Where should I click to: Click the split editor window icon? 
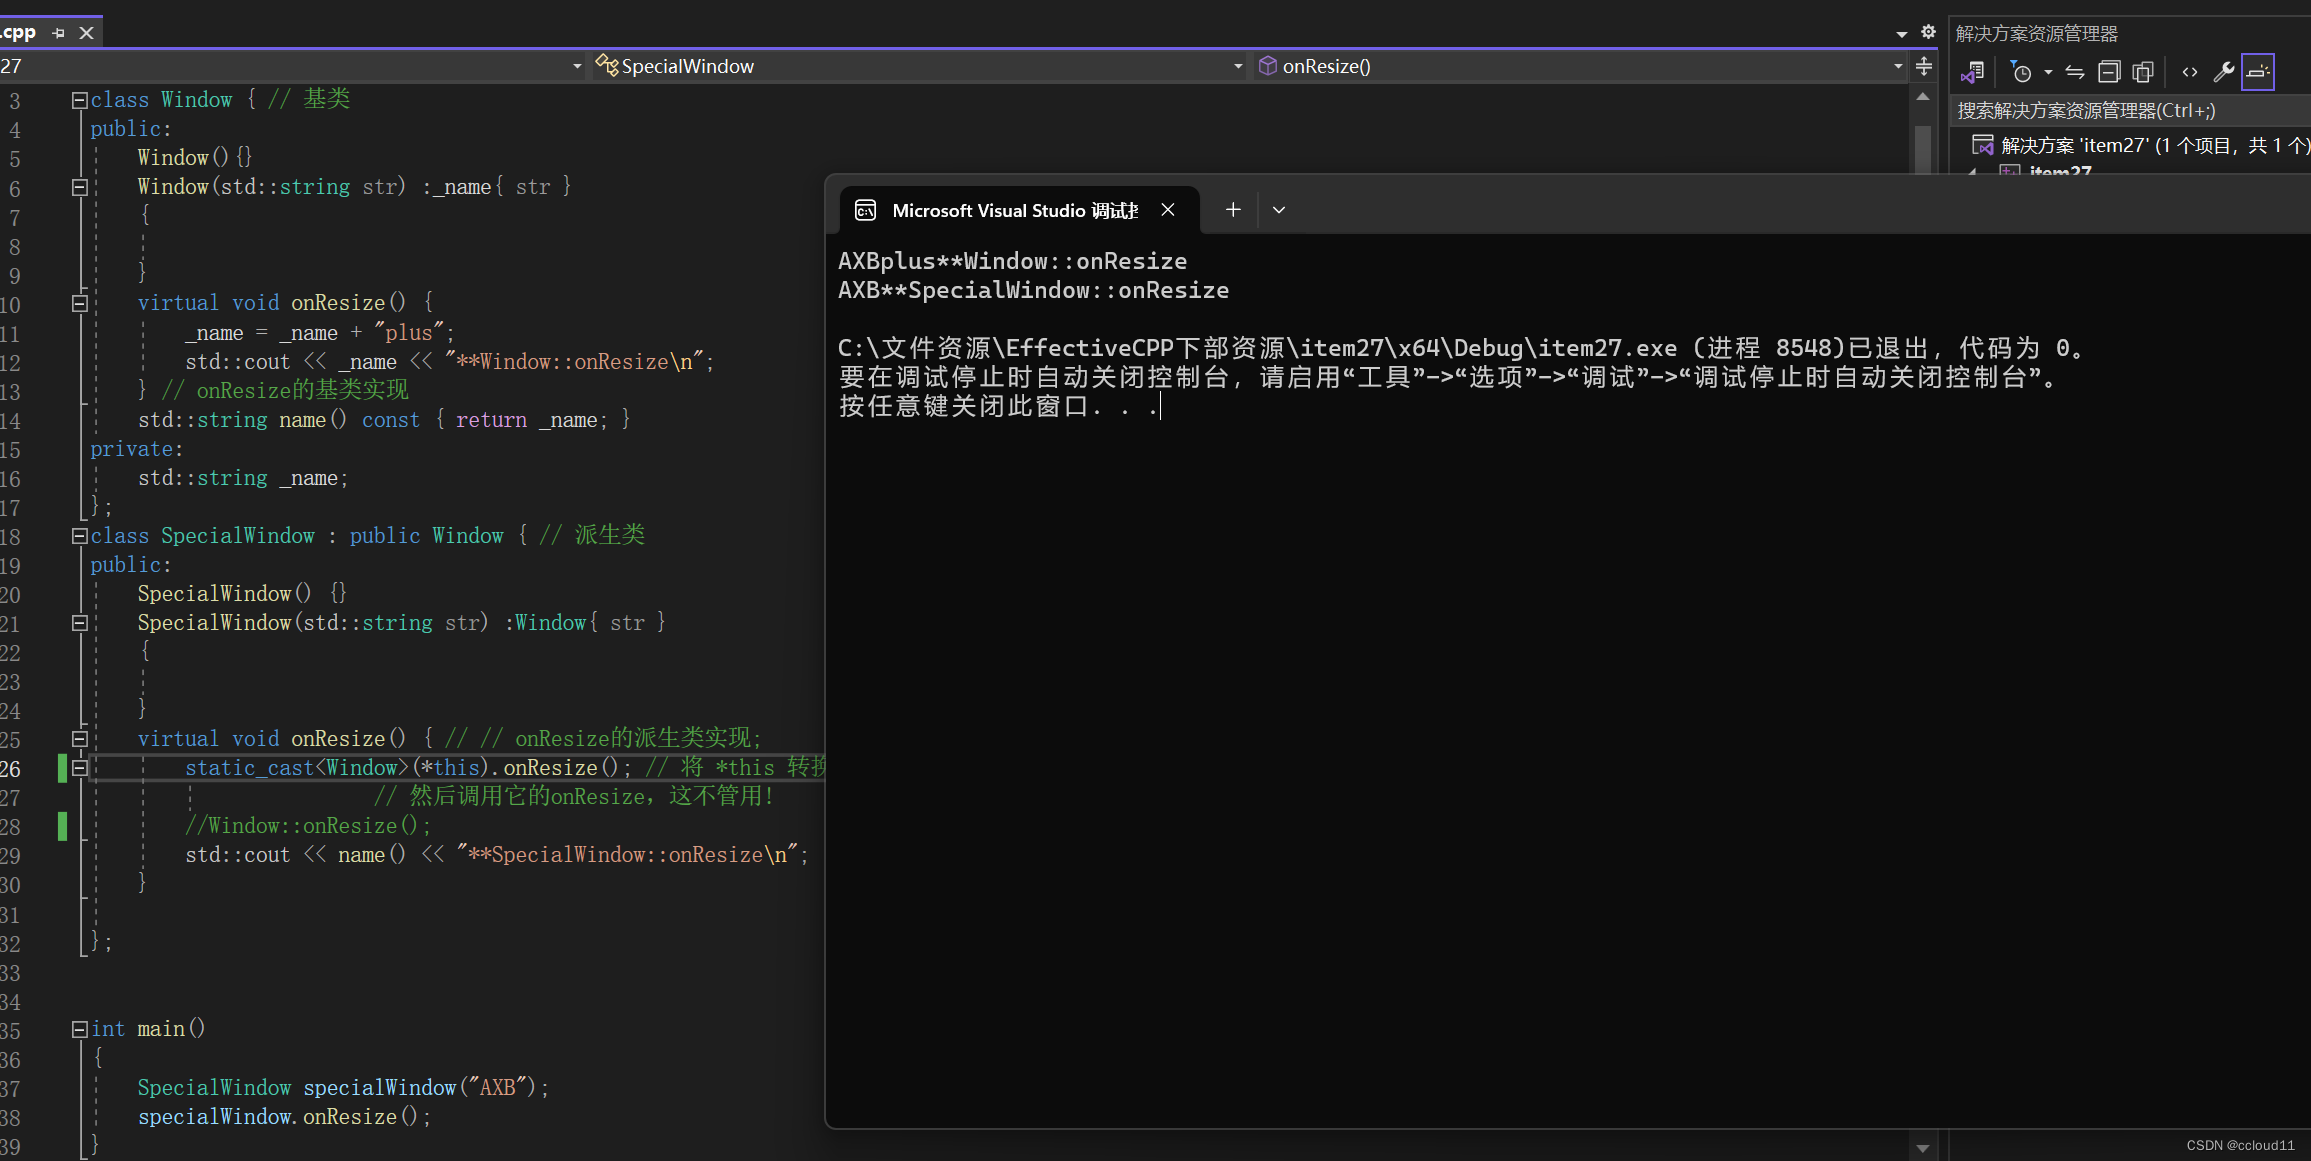1924,67
